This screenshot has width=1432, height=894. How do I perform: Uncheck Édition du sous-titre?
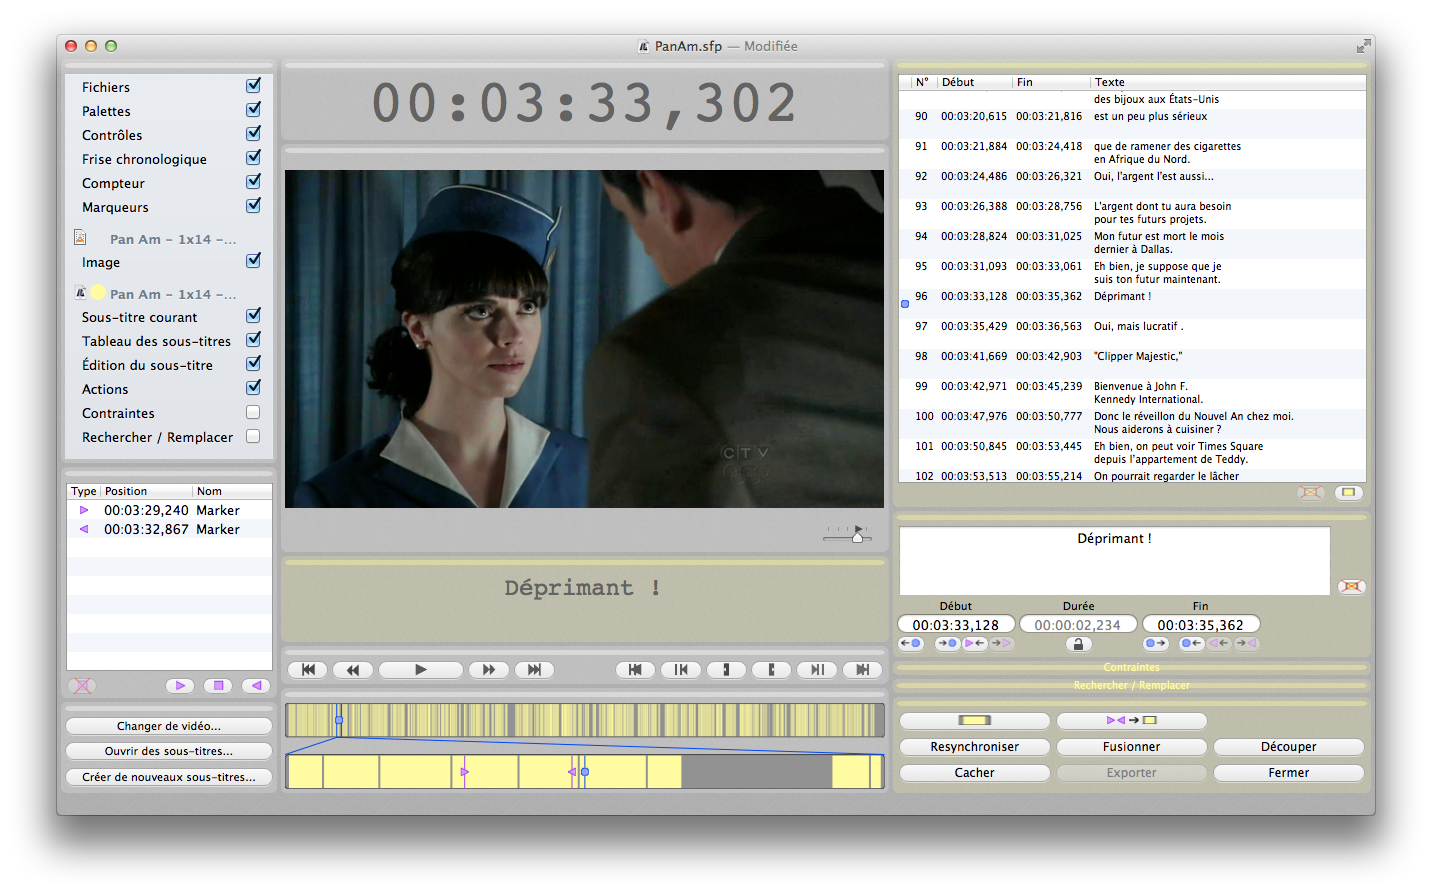(254, 364)
